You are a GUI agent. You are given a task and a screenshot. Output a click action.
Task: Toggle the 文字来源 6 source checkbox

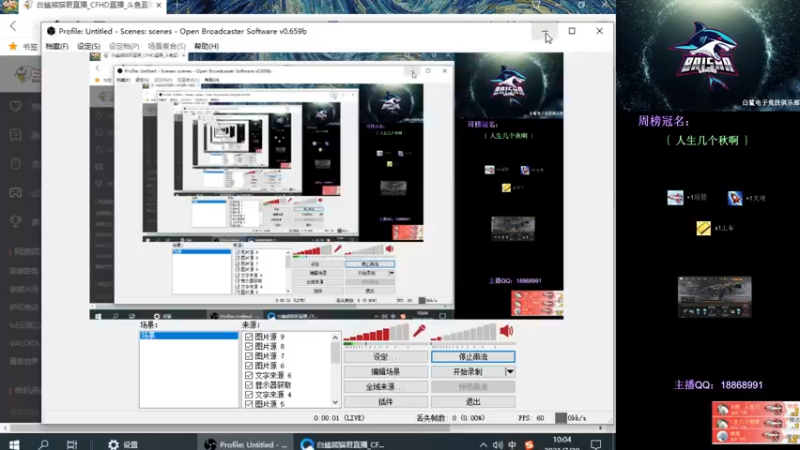click(x=249, y=375)
